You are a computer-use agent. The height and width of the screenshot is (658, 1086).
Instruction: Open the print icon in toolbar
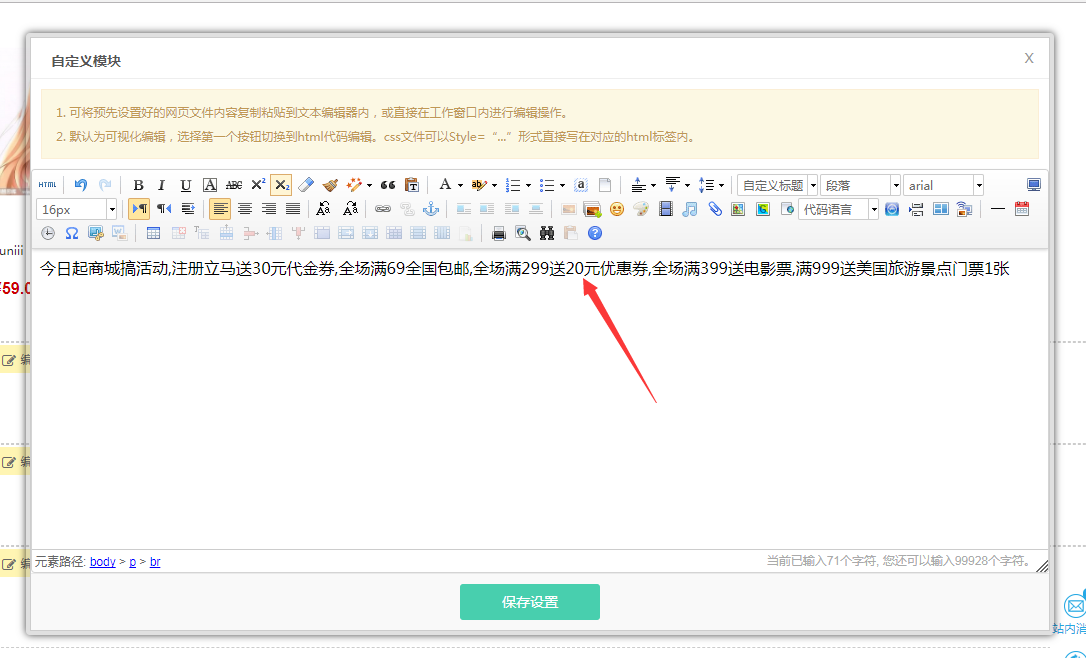point(499,233)
